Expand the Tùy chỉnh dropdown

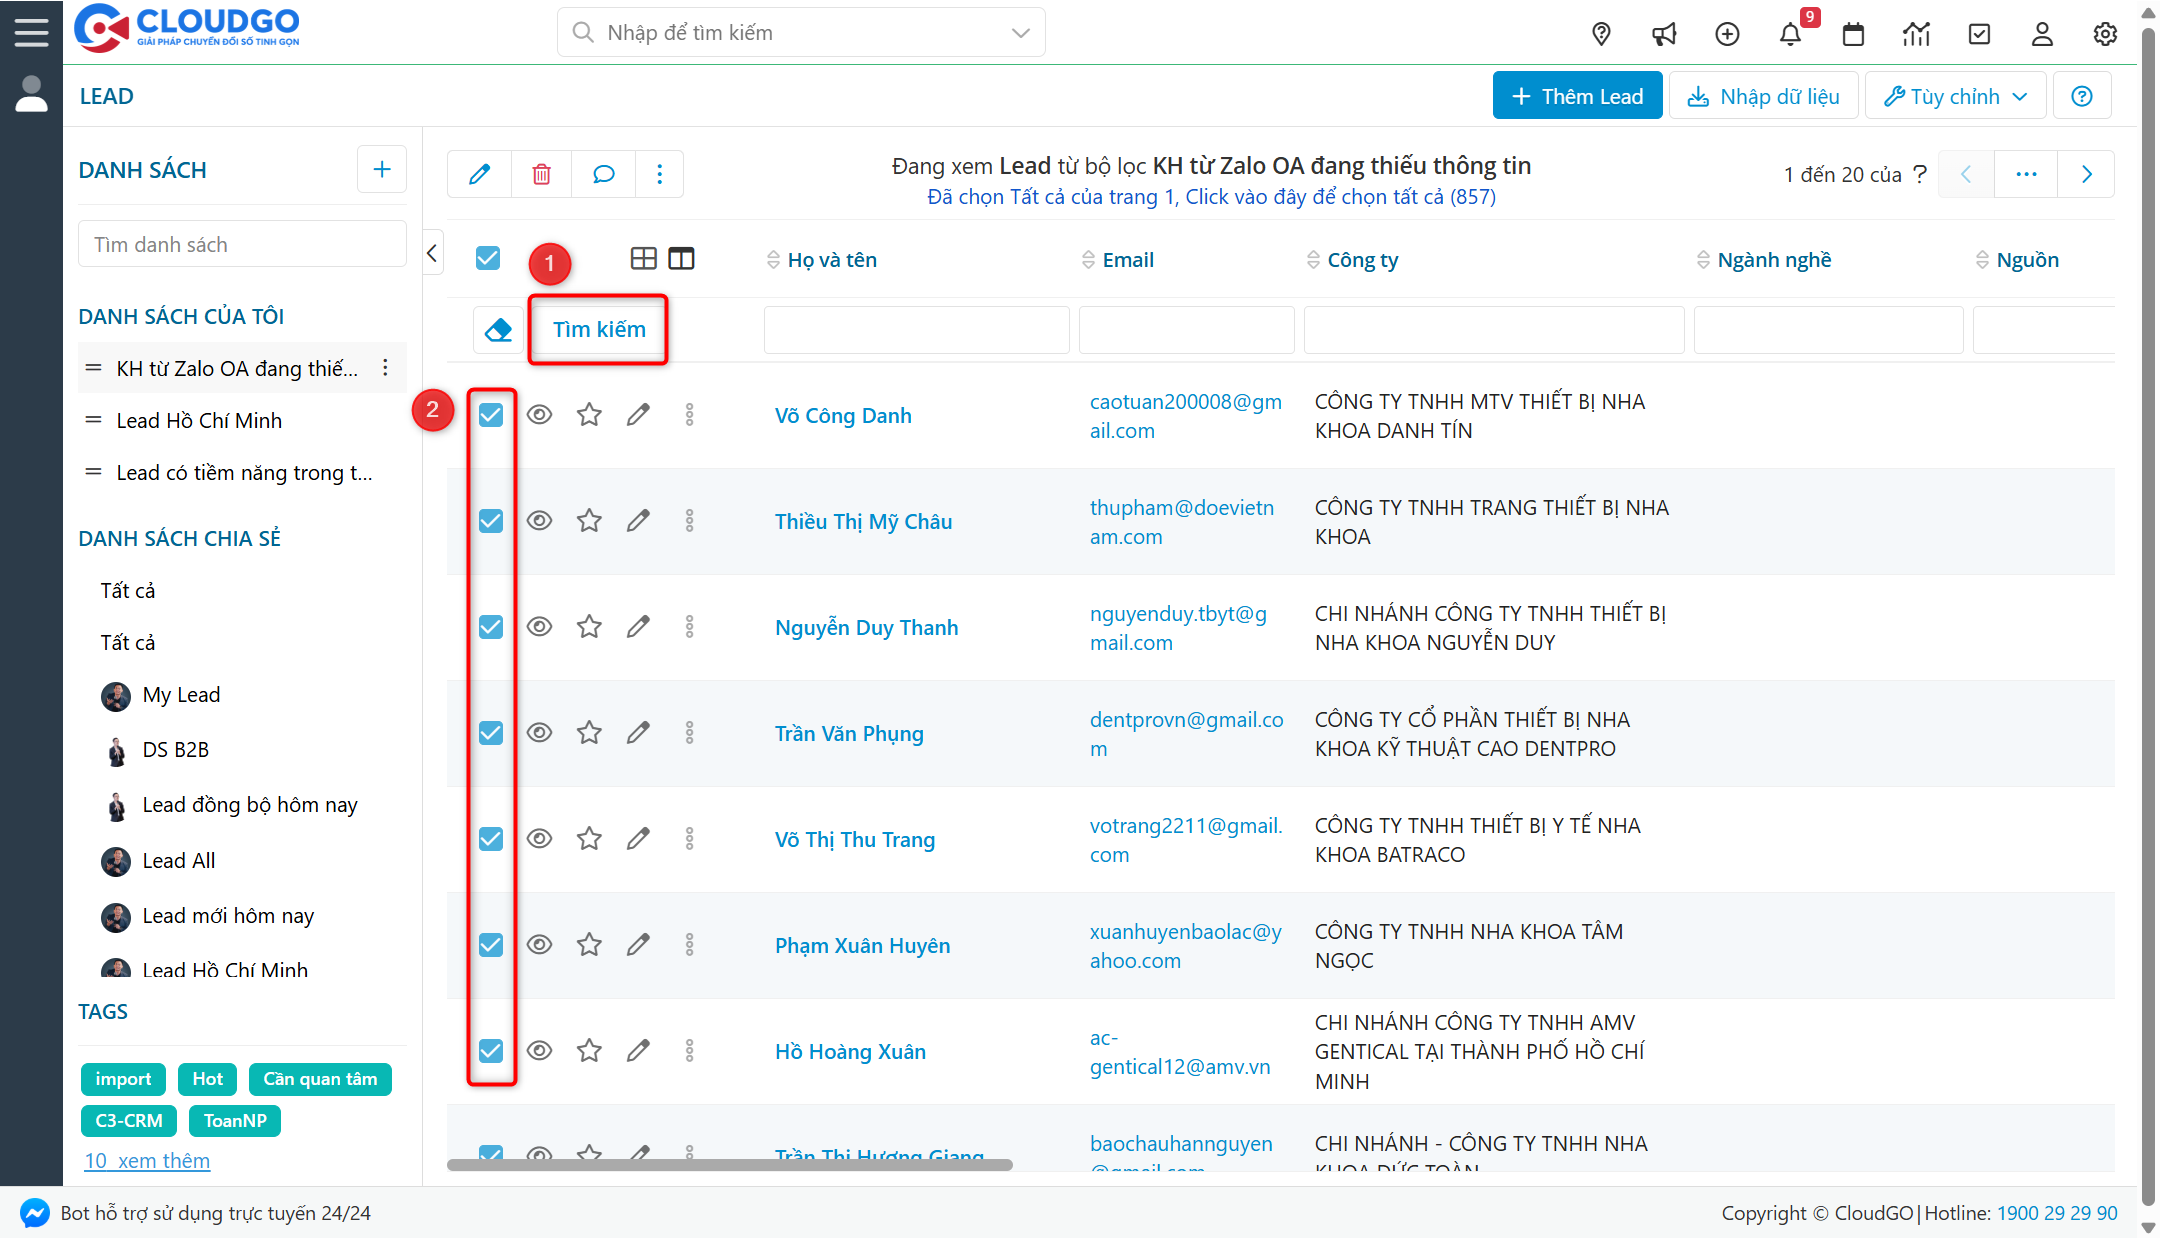click(x=1955, y=96)
